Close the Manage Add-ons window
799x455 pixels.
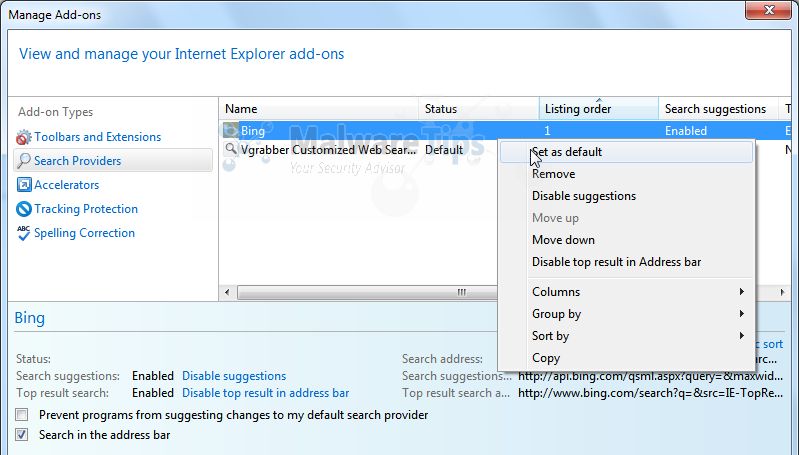(768, 10)
